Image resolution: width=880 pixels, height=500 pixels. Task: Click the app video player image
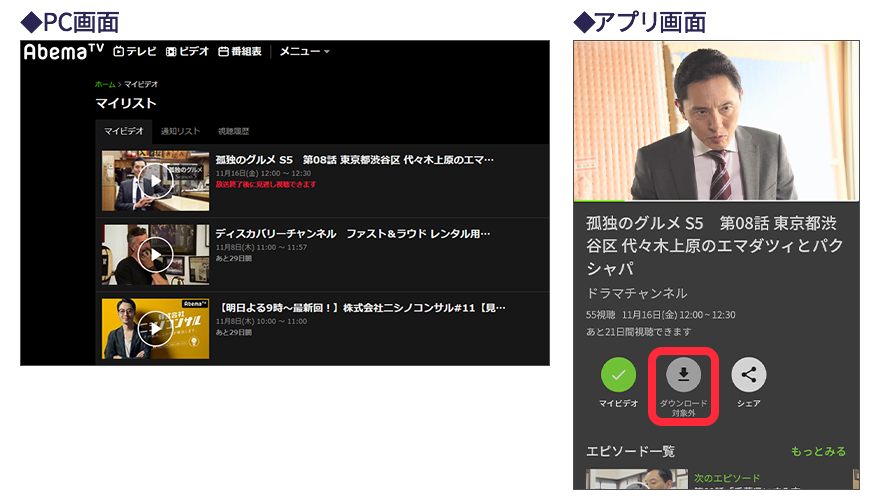coord(716,120)
